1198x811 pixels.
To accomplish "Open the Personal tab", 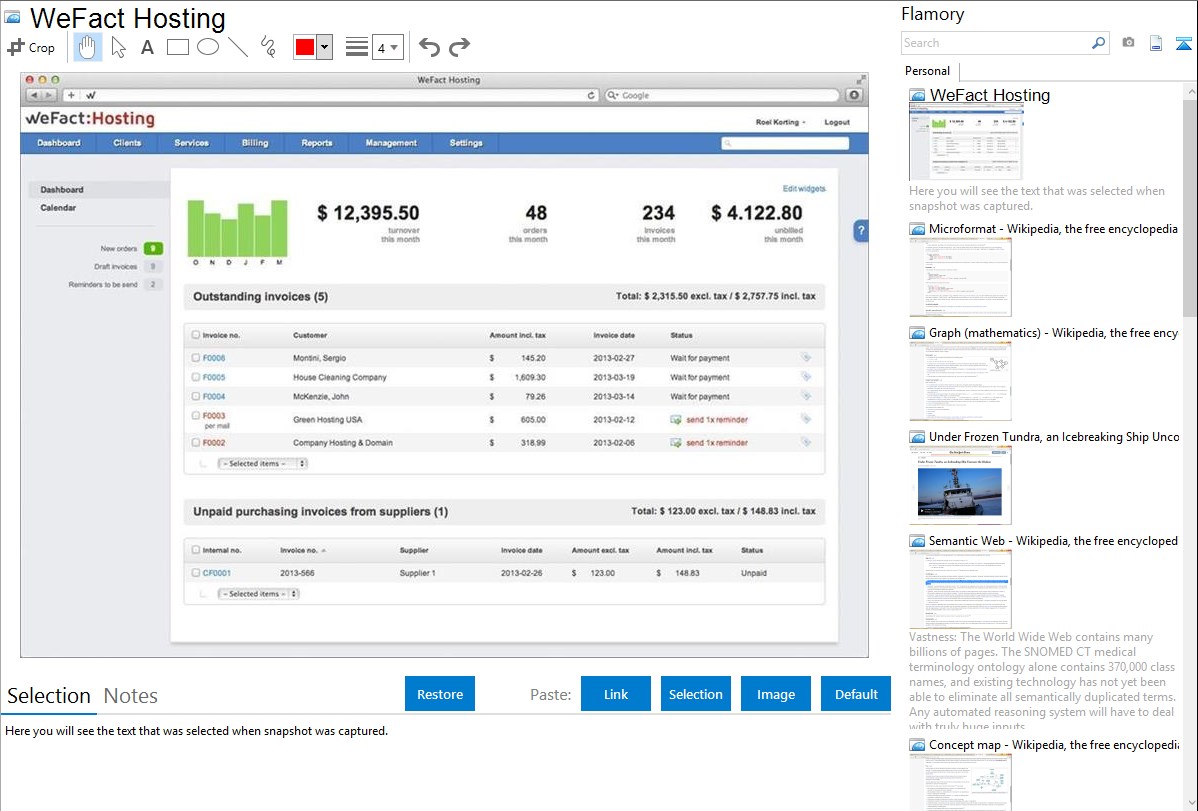I will (x=928, y=71).
